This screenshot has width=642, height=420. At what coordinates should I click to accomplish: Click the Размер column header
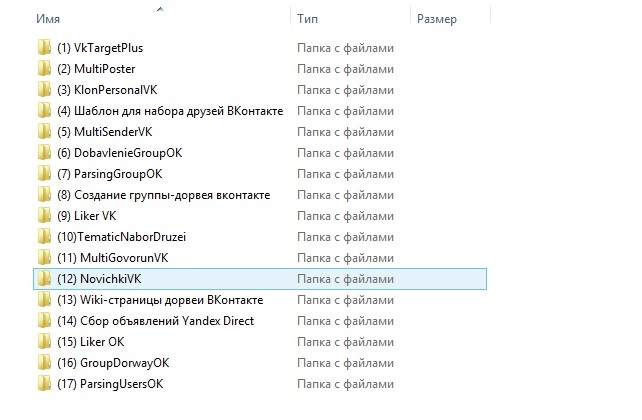pos(436,19)
